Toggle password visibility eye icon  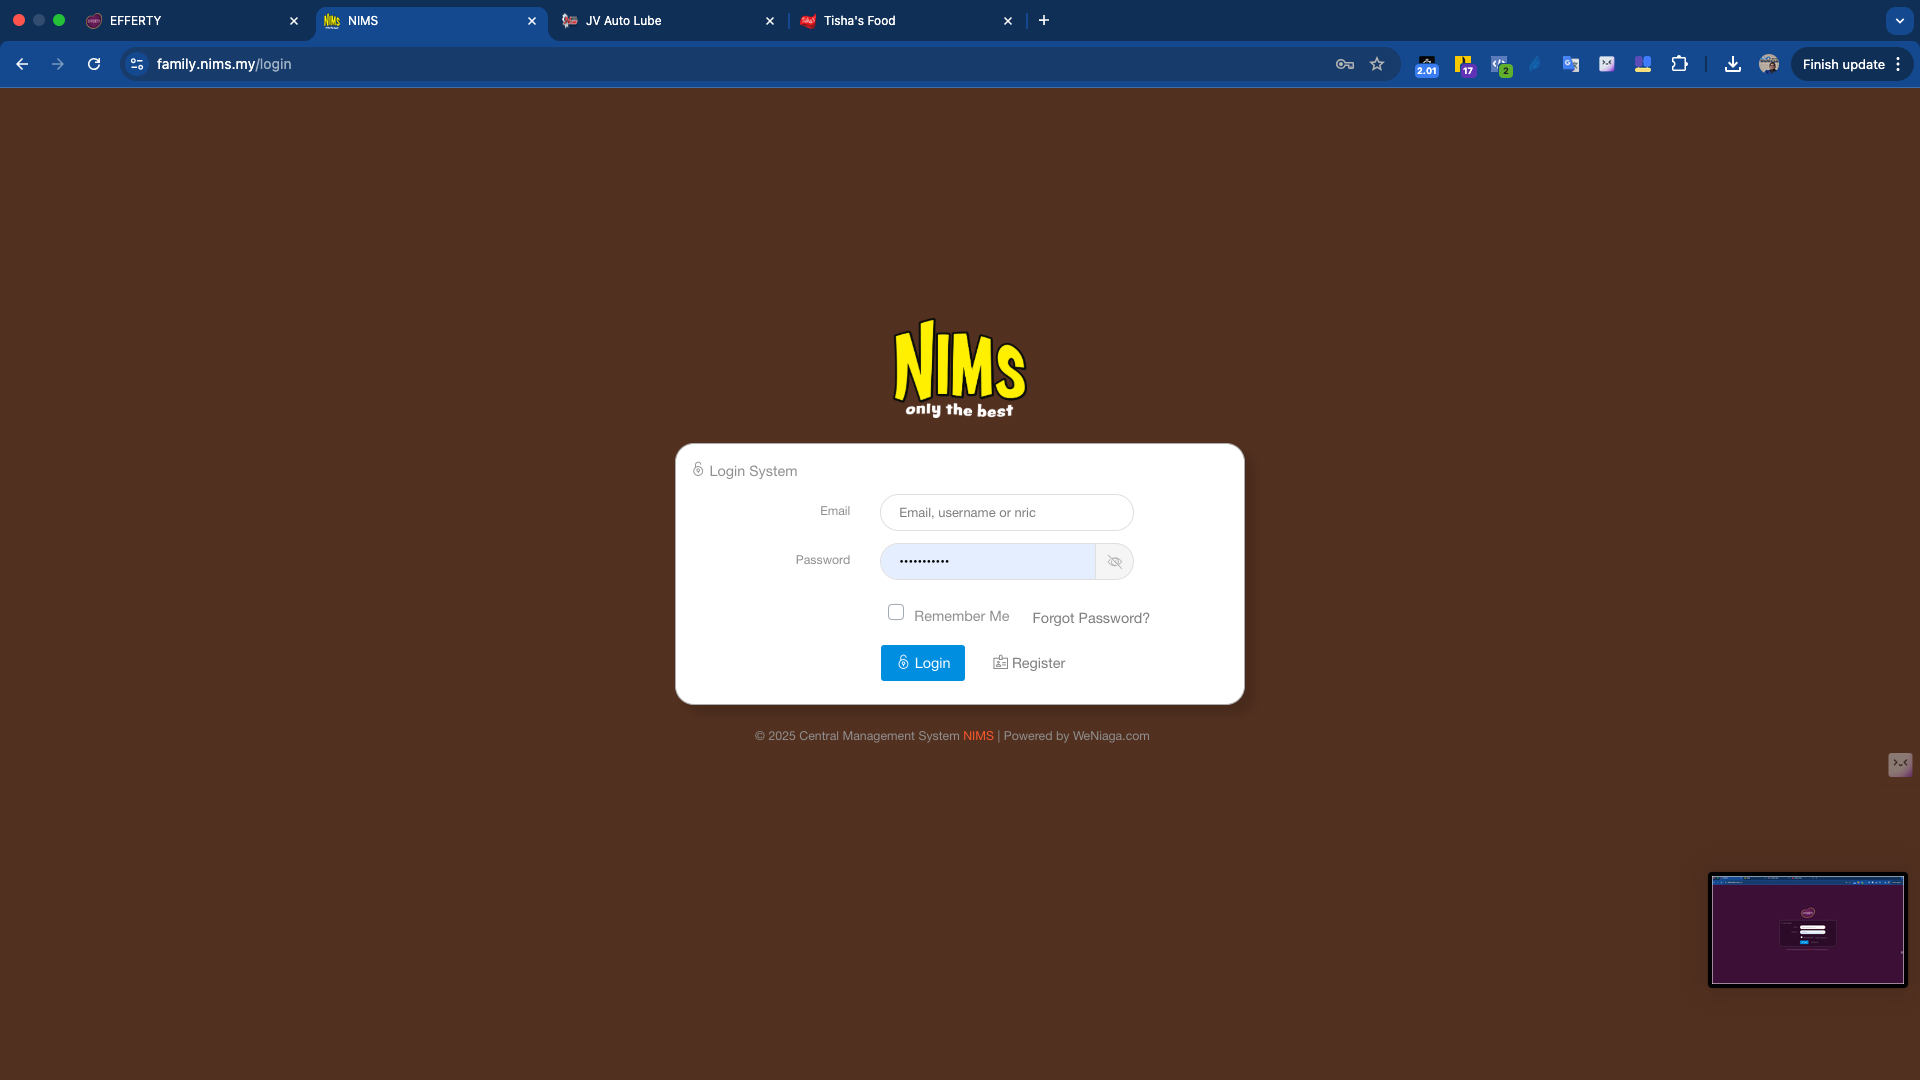[1115, 562]
